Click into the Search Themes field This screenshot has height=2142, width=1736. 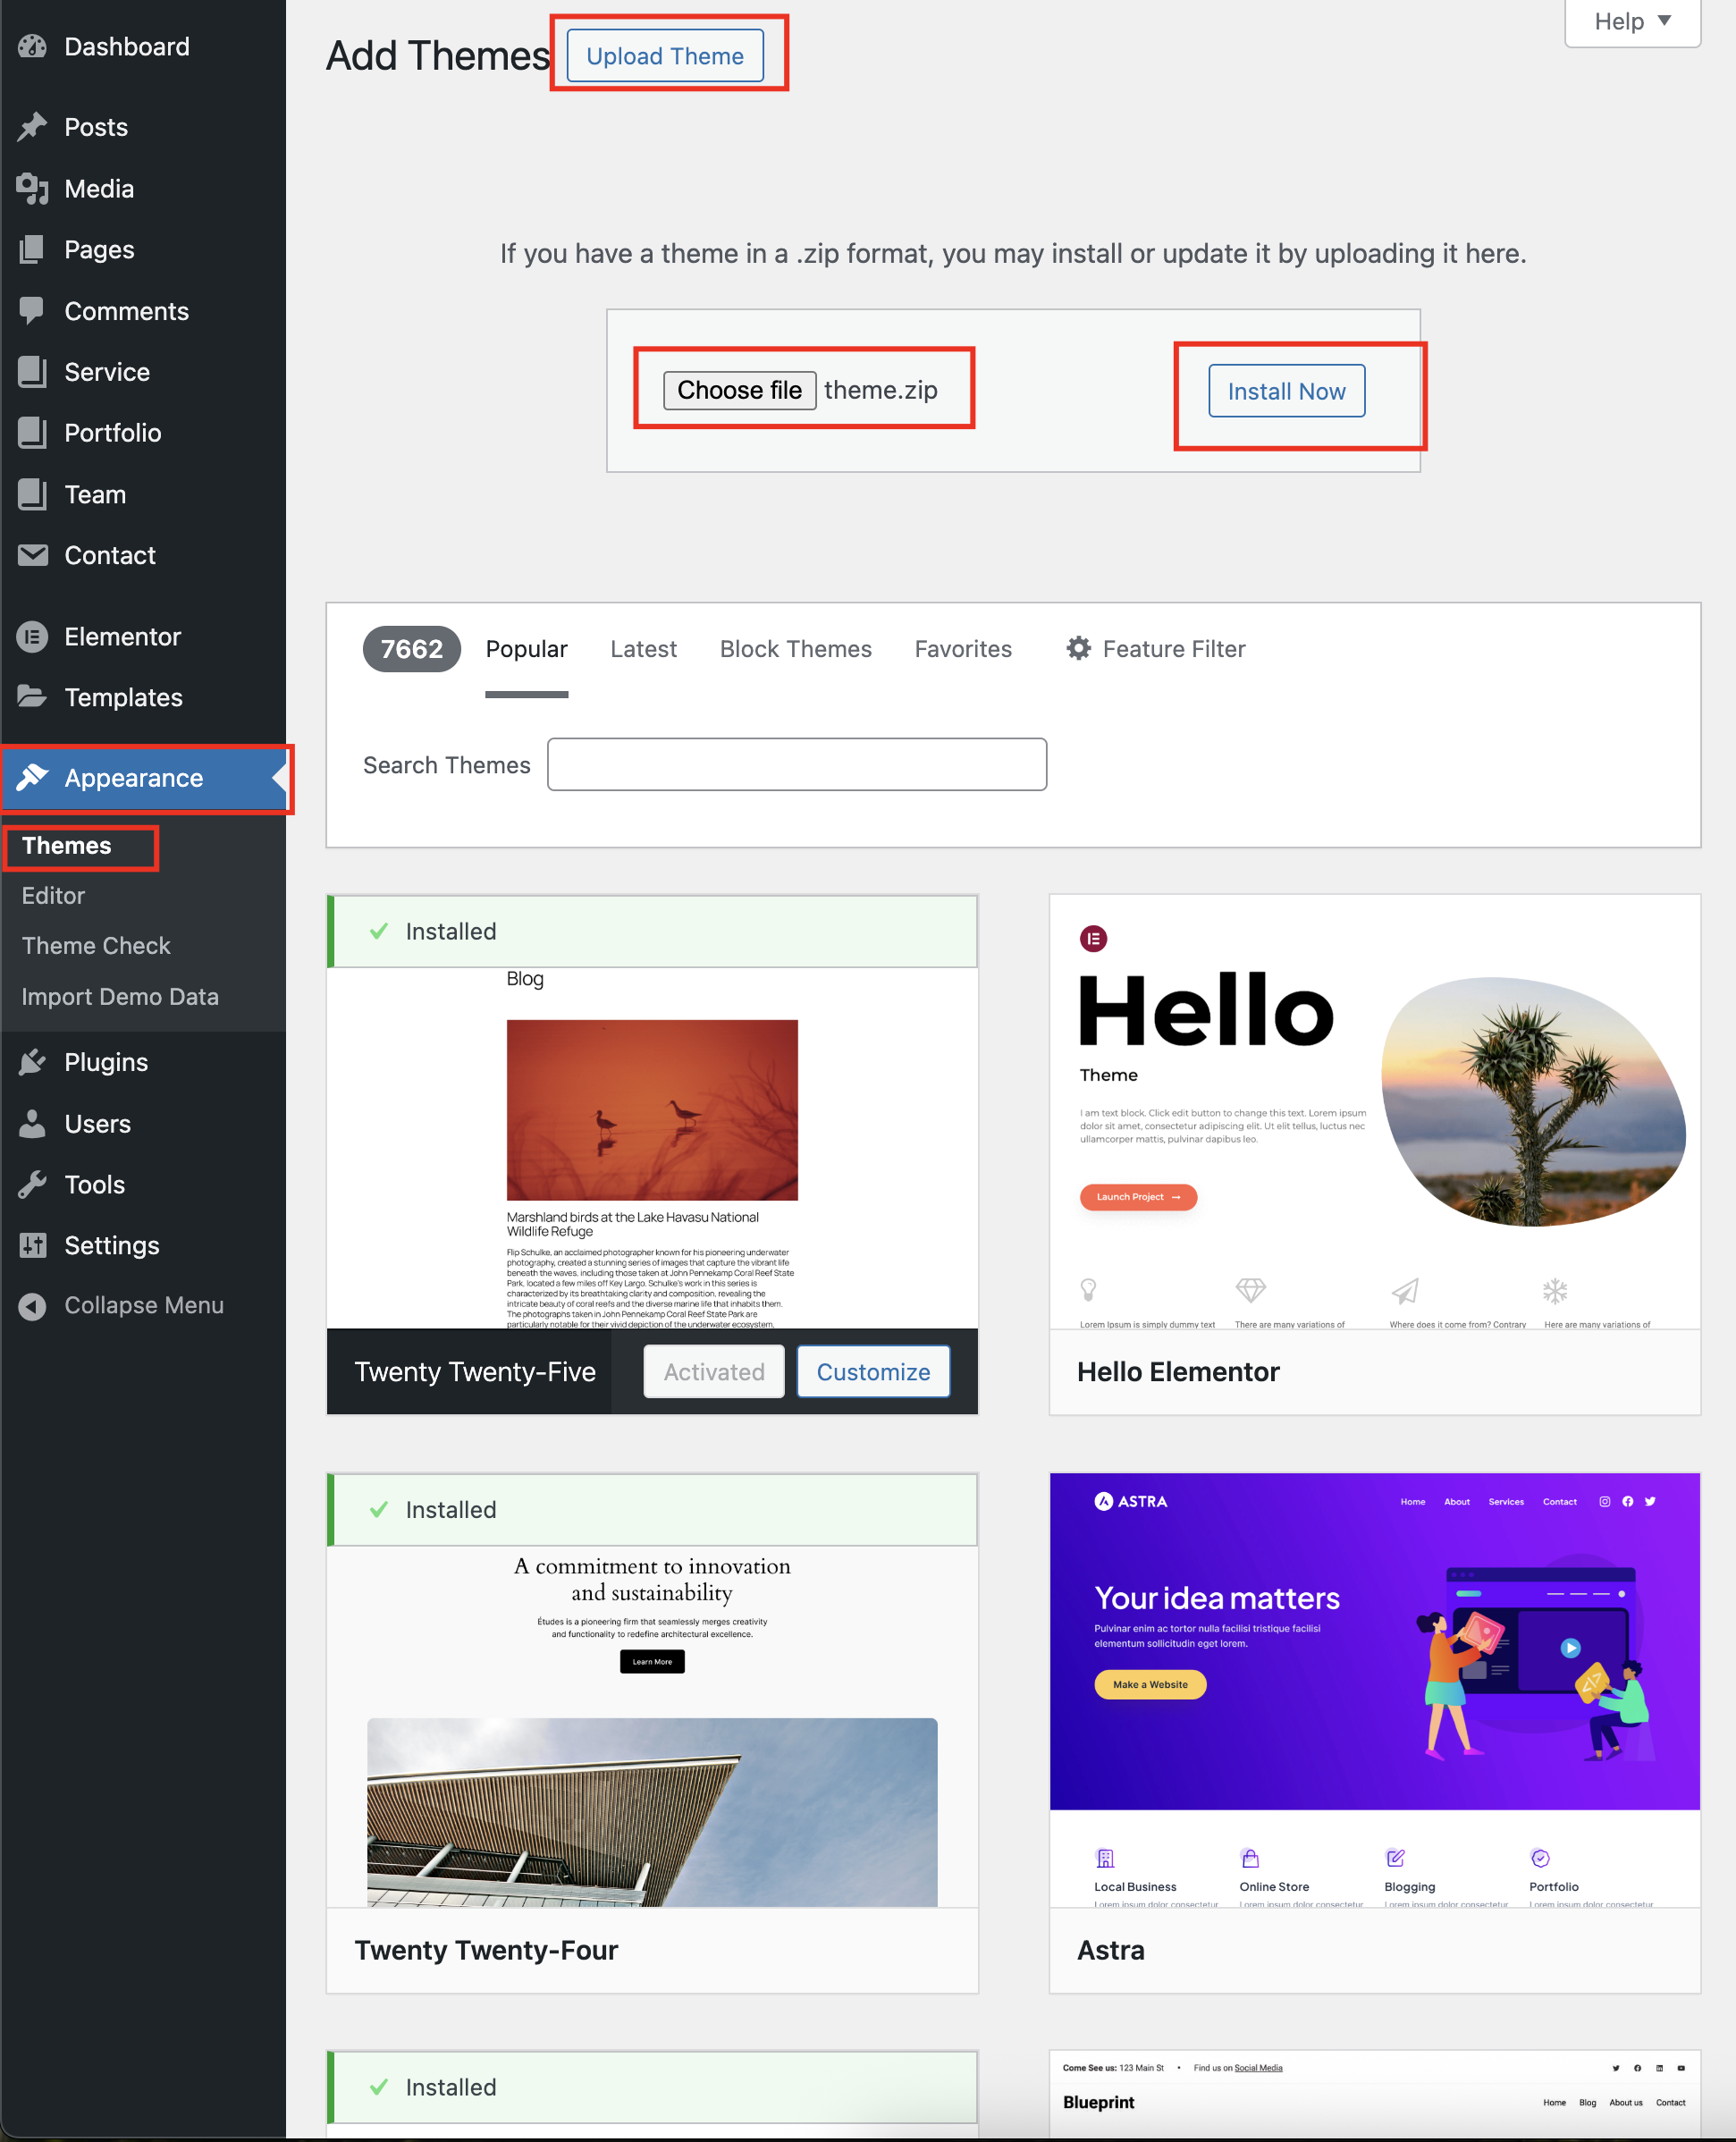[796, 765]
